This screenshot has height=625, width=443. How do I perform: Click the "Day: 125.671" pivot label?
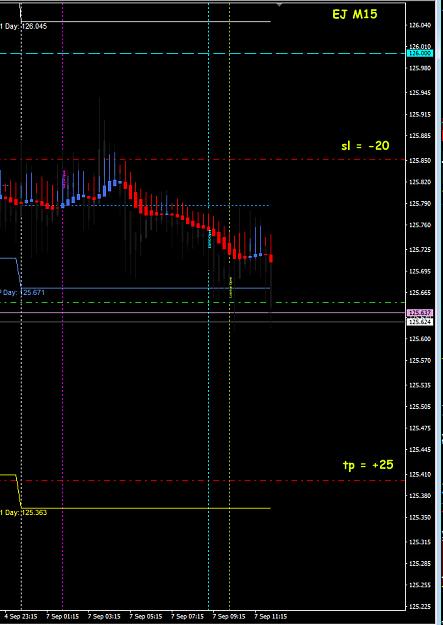point(22,293)
